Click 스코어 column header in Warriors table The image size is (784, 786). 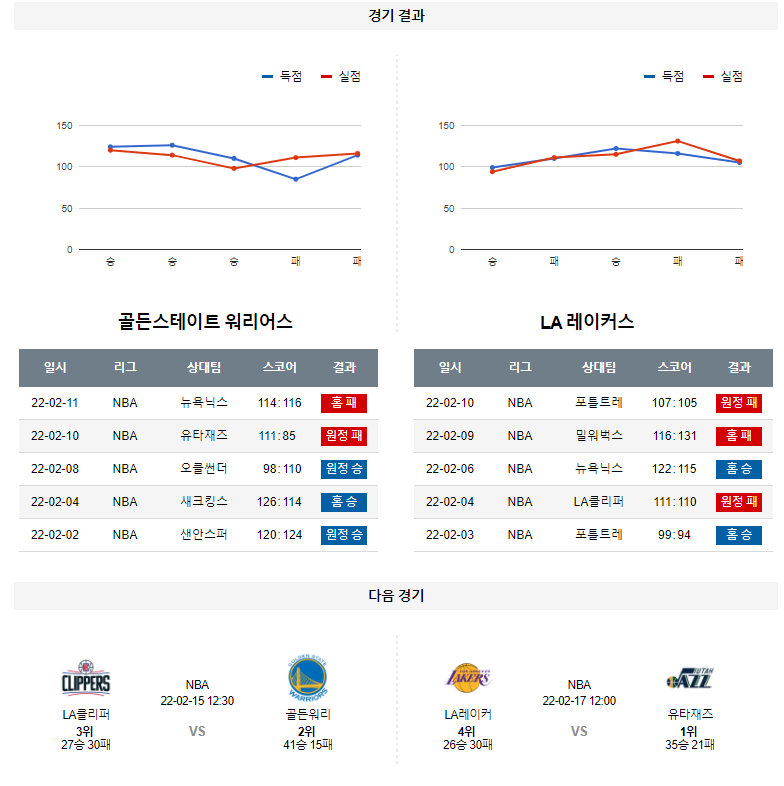280,367
